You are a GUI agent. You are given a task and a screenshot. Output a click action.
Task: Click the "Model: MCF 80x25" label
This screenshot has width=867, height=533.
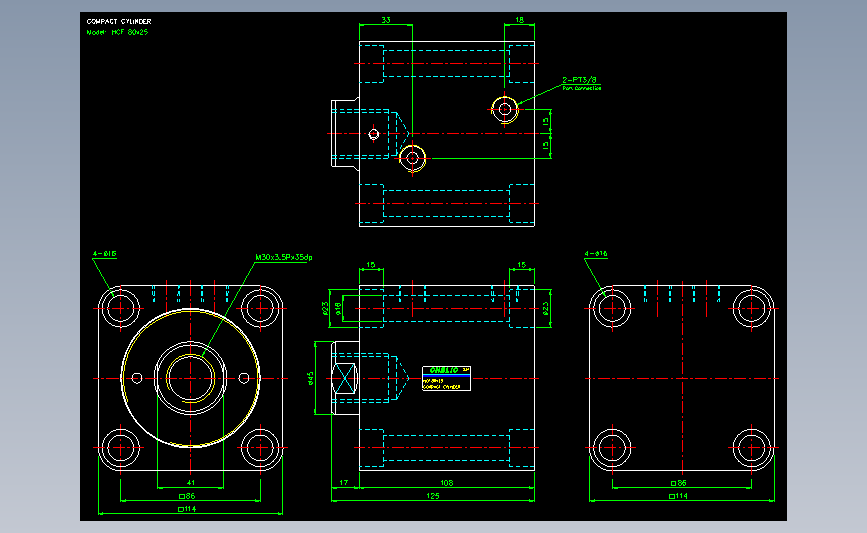point(117,32)
